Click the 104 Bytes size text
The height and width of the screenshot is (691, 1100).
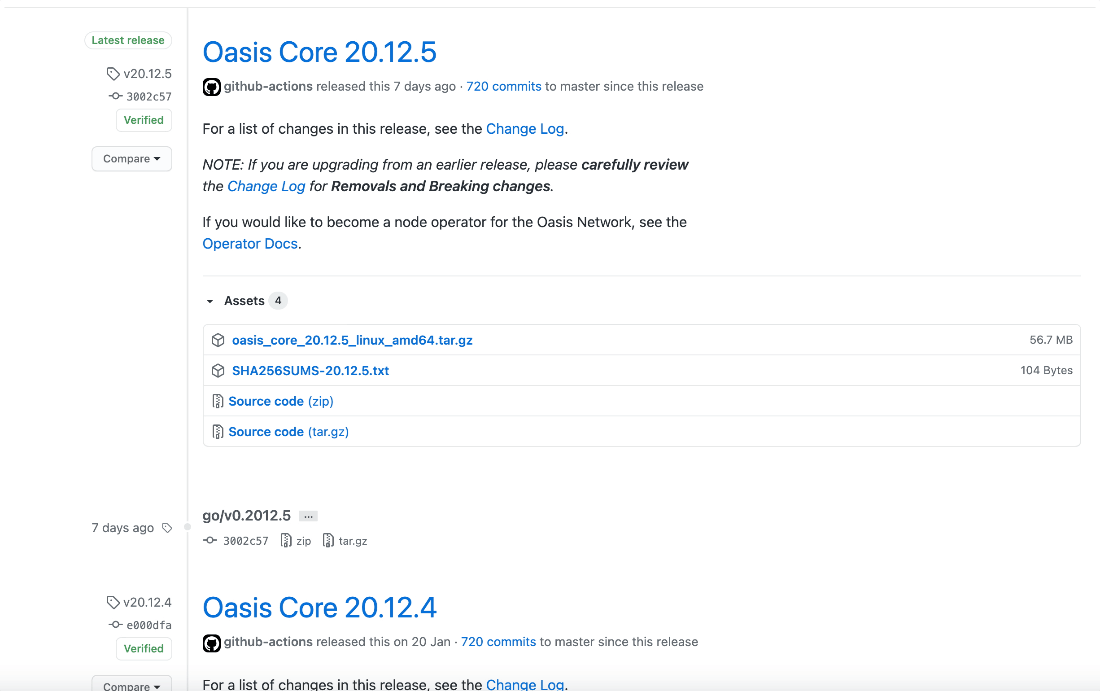(1046, 370)
